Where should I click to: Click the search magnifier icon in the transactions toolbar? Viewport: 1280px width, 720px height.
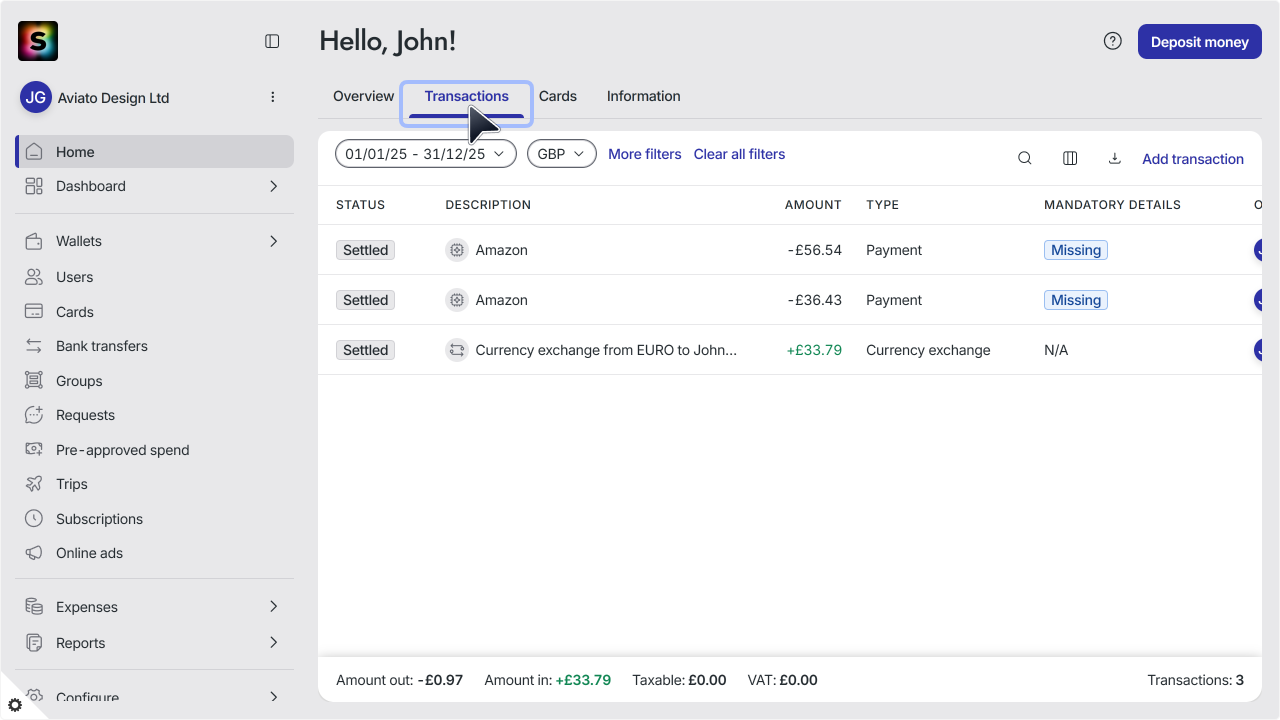(x=1024, y=158)
